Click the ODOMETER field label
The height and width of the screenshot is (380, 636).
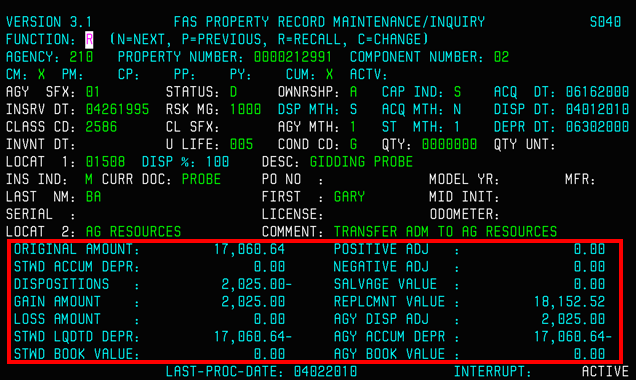(x=464, y=214)
